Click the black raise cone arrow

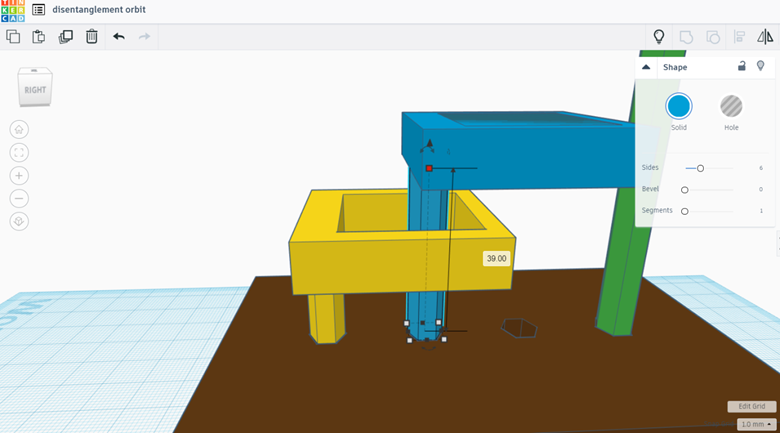(x=429, y=143)
